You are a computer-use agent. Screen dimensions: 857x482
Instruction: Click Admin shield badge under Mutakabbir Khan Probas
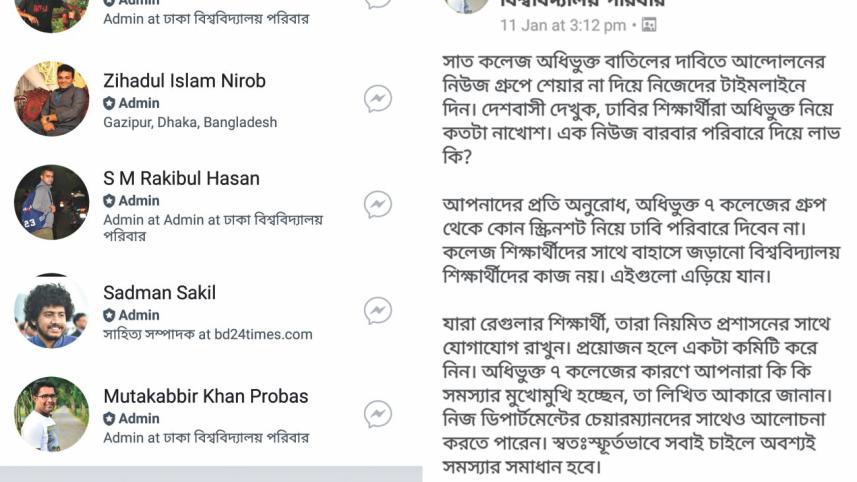[x=110, y=419]
